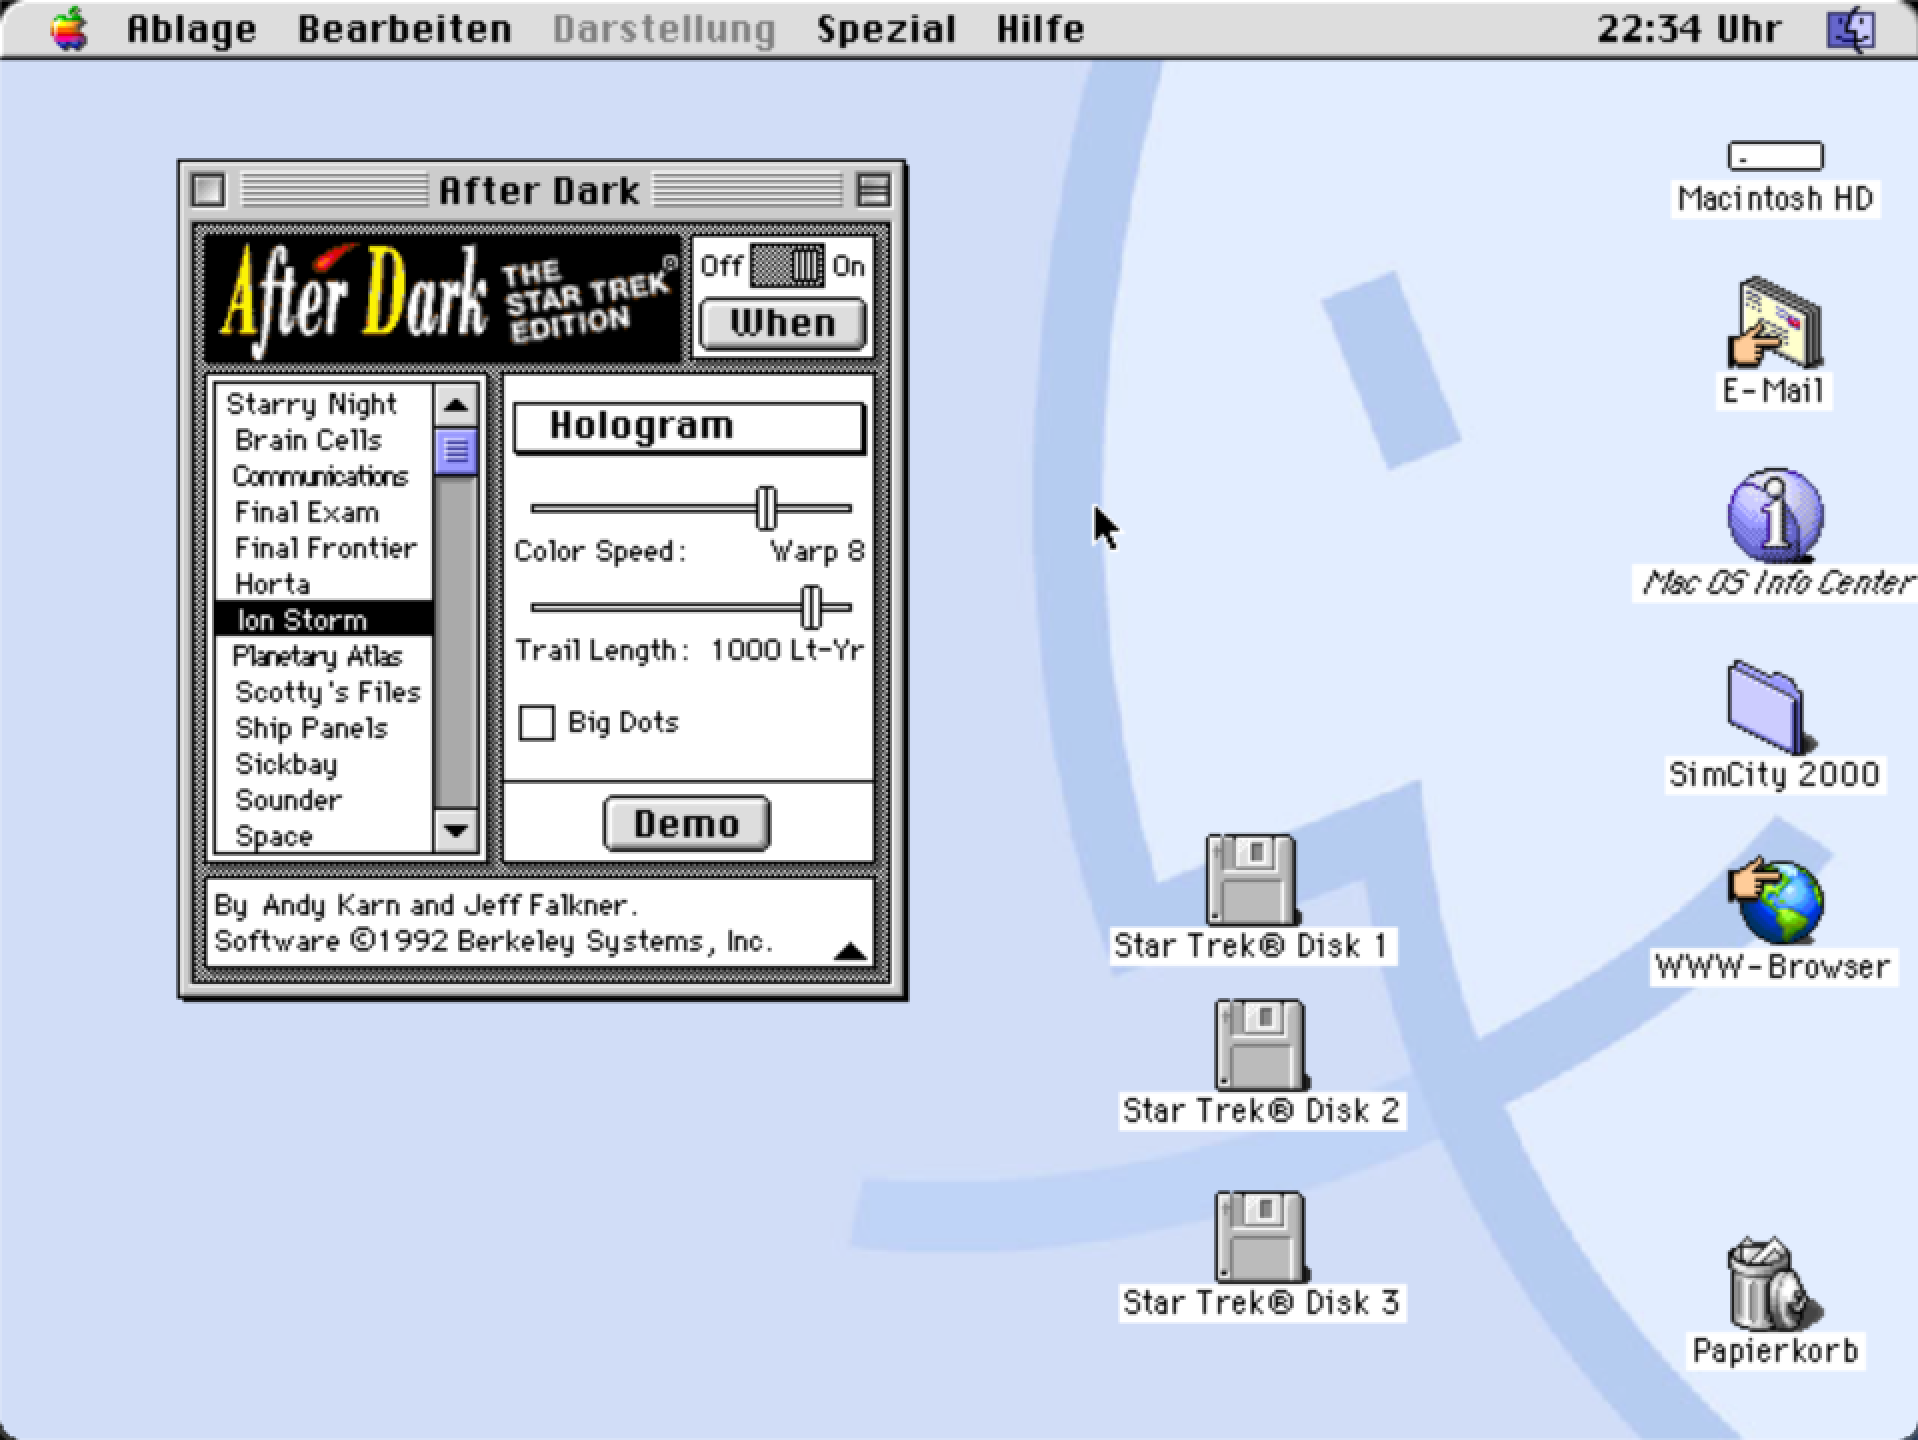Expand the credits text disclosure triangle
The image size is (1918, 1440).
(850, 951)
